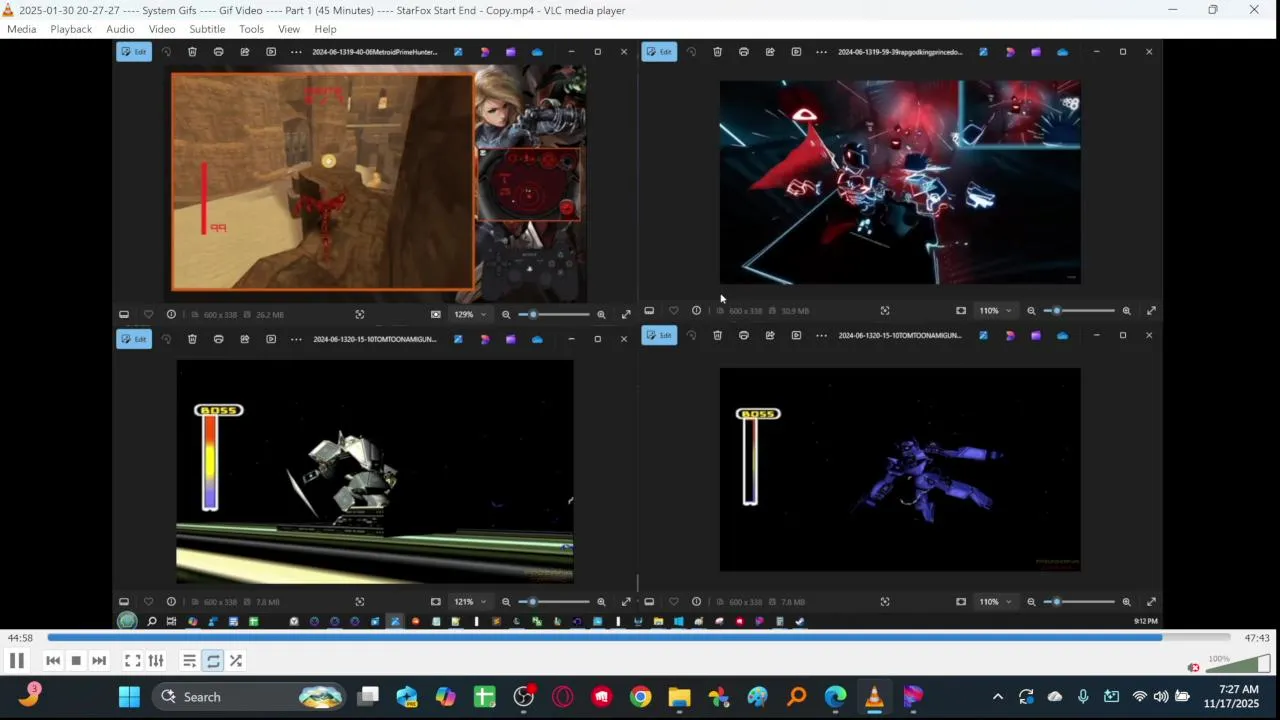Stop VLC playback
This screenshot has height=720, width=1280.
pyautogui.click(x=76, y=661)
